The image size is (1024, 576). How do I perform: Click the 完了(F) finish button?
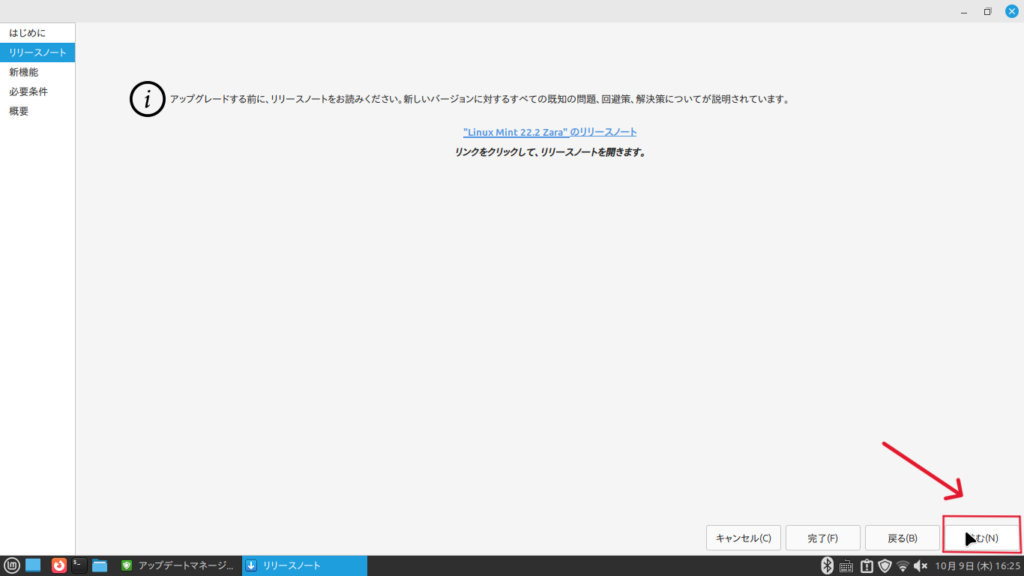point(822,538)
